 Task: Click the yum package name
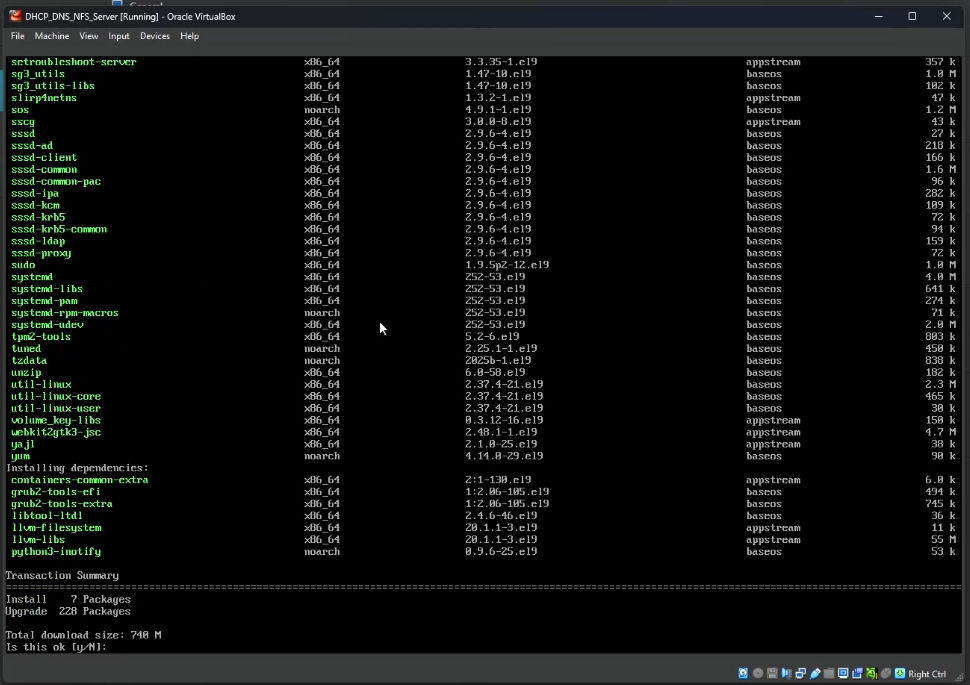[20, 456]
